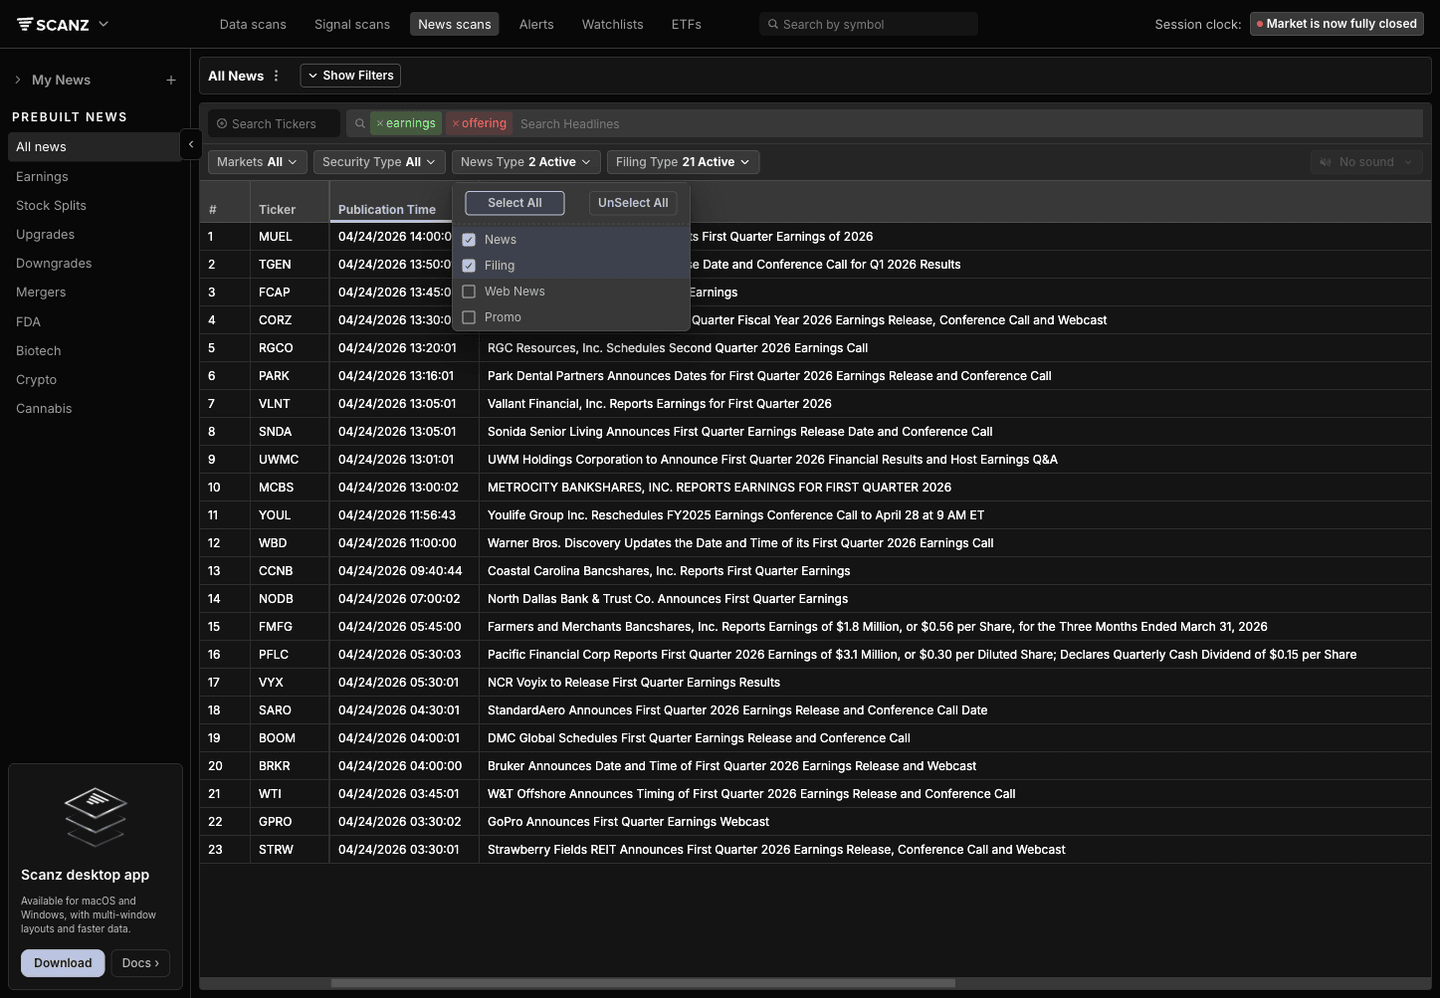This screenshot has width=1440, height=998.
Task: Click the muted speaker icon
Action: [x=1325, y=162]
